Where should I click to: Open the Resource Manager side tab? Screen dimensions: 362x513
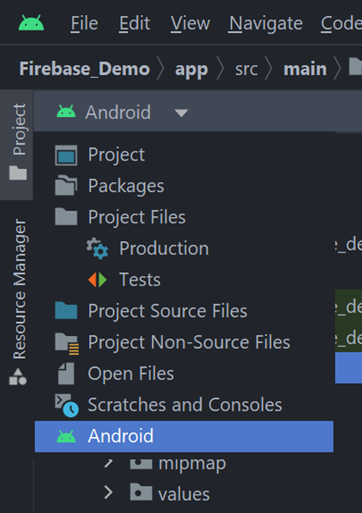tap(18, 302)
